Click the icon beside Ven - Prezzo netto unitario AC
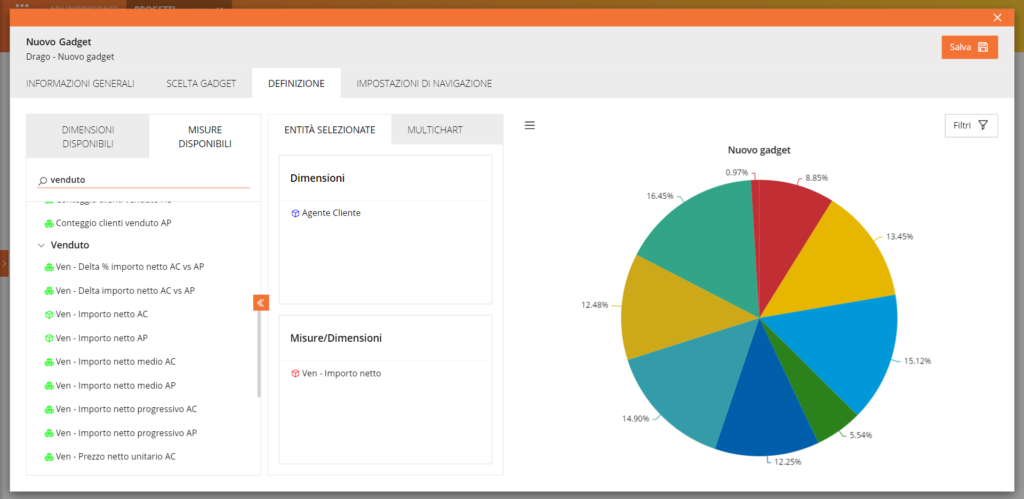The width and height of the screenshot is (1024, 499). click(x=48, y=457)
